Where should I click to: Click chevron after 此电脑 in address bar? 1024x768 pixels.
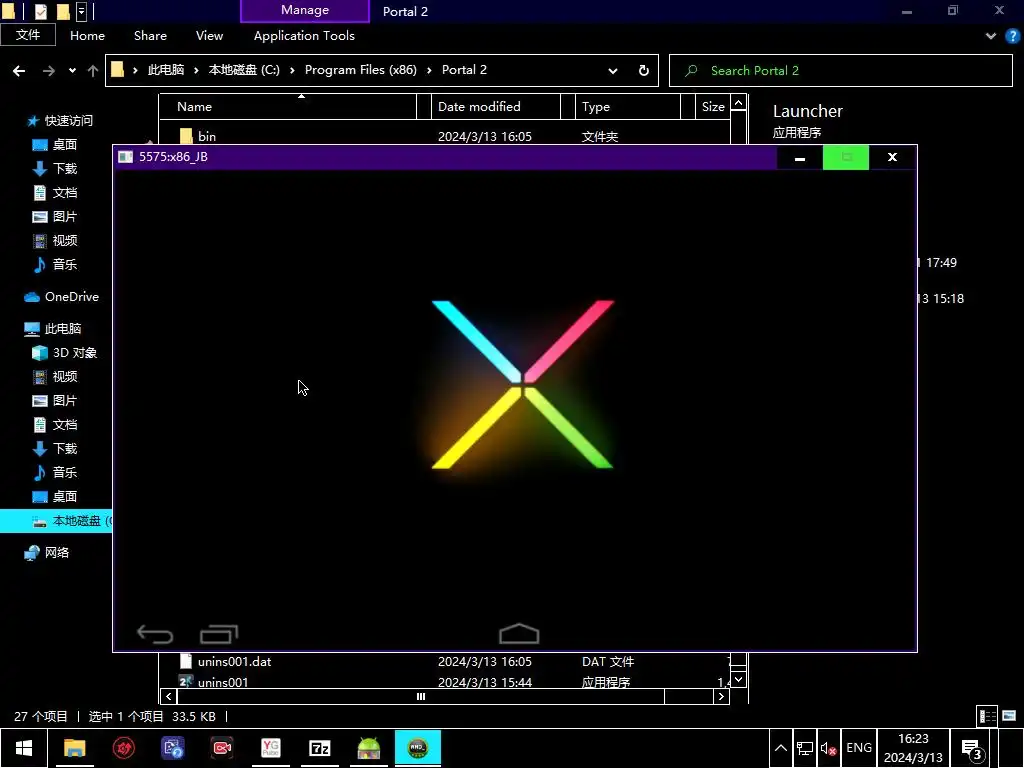[x=196, y=71]
